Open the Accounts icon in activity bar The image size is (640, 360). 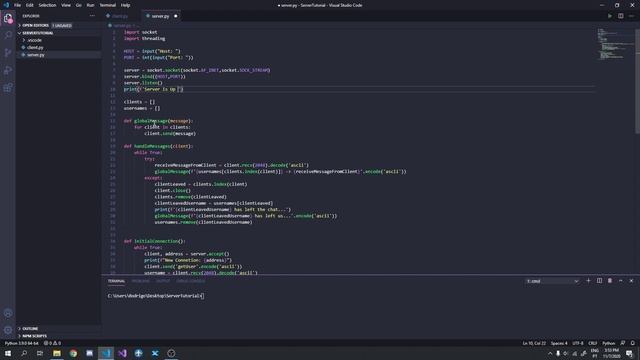click(8, 313)
